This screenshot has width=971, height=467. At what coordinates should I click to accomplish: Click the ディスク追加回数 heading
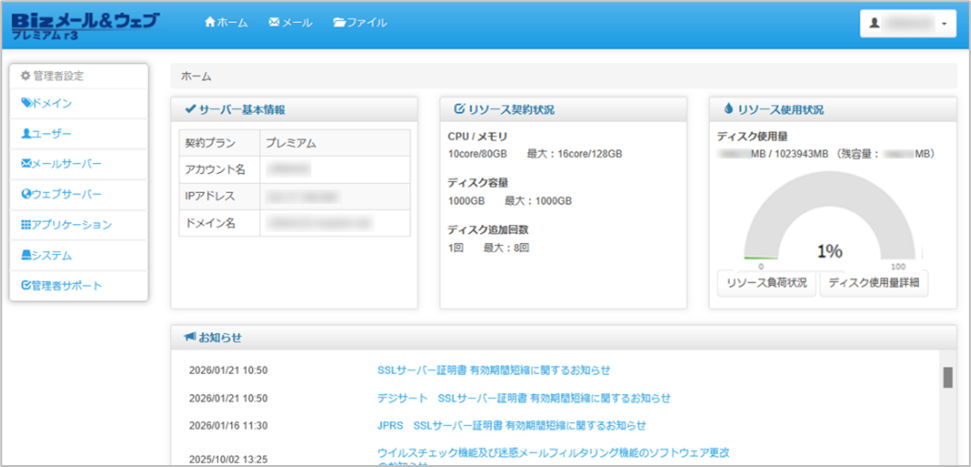pos(488,230)
